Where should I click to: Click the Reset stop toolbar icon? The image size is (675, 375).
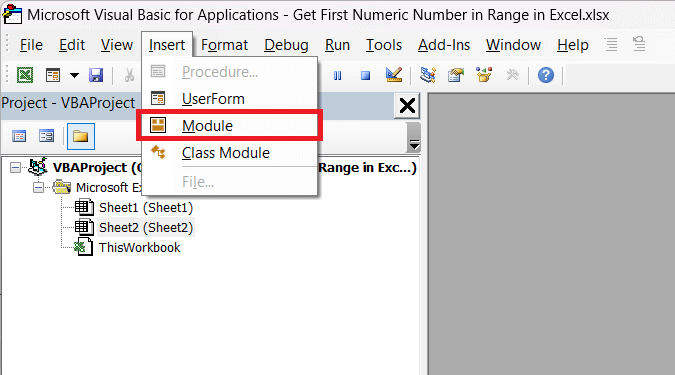[x=365, y=76]
